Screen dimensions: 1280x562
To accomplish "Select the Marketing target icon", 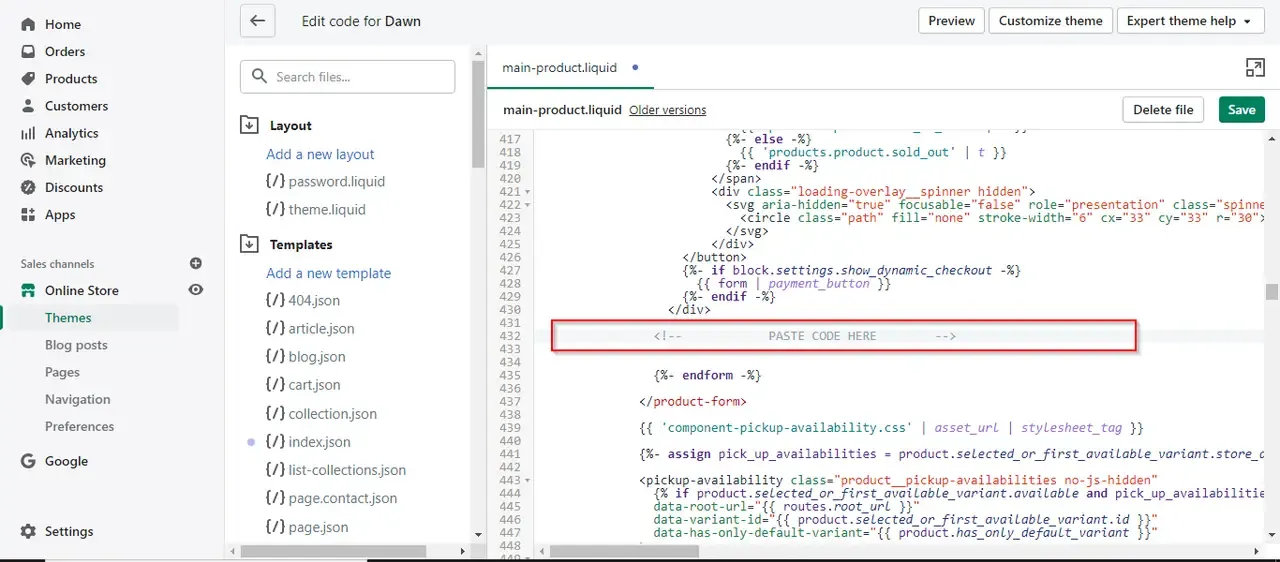I will coord(28,160).
